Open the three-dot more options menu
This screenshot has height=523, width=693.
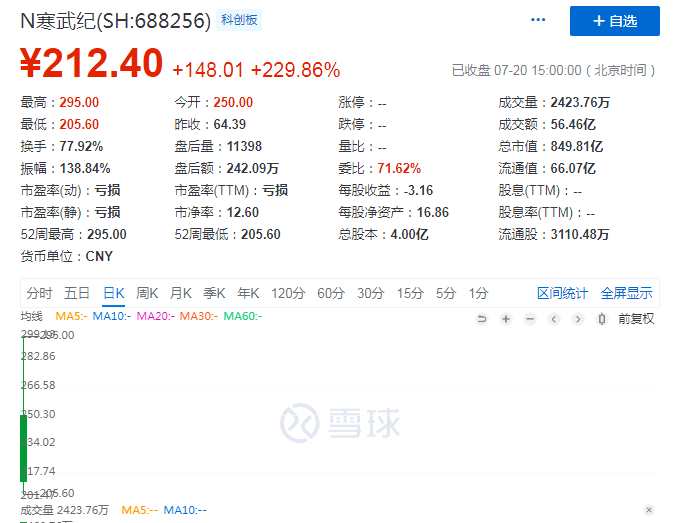537,20
